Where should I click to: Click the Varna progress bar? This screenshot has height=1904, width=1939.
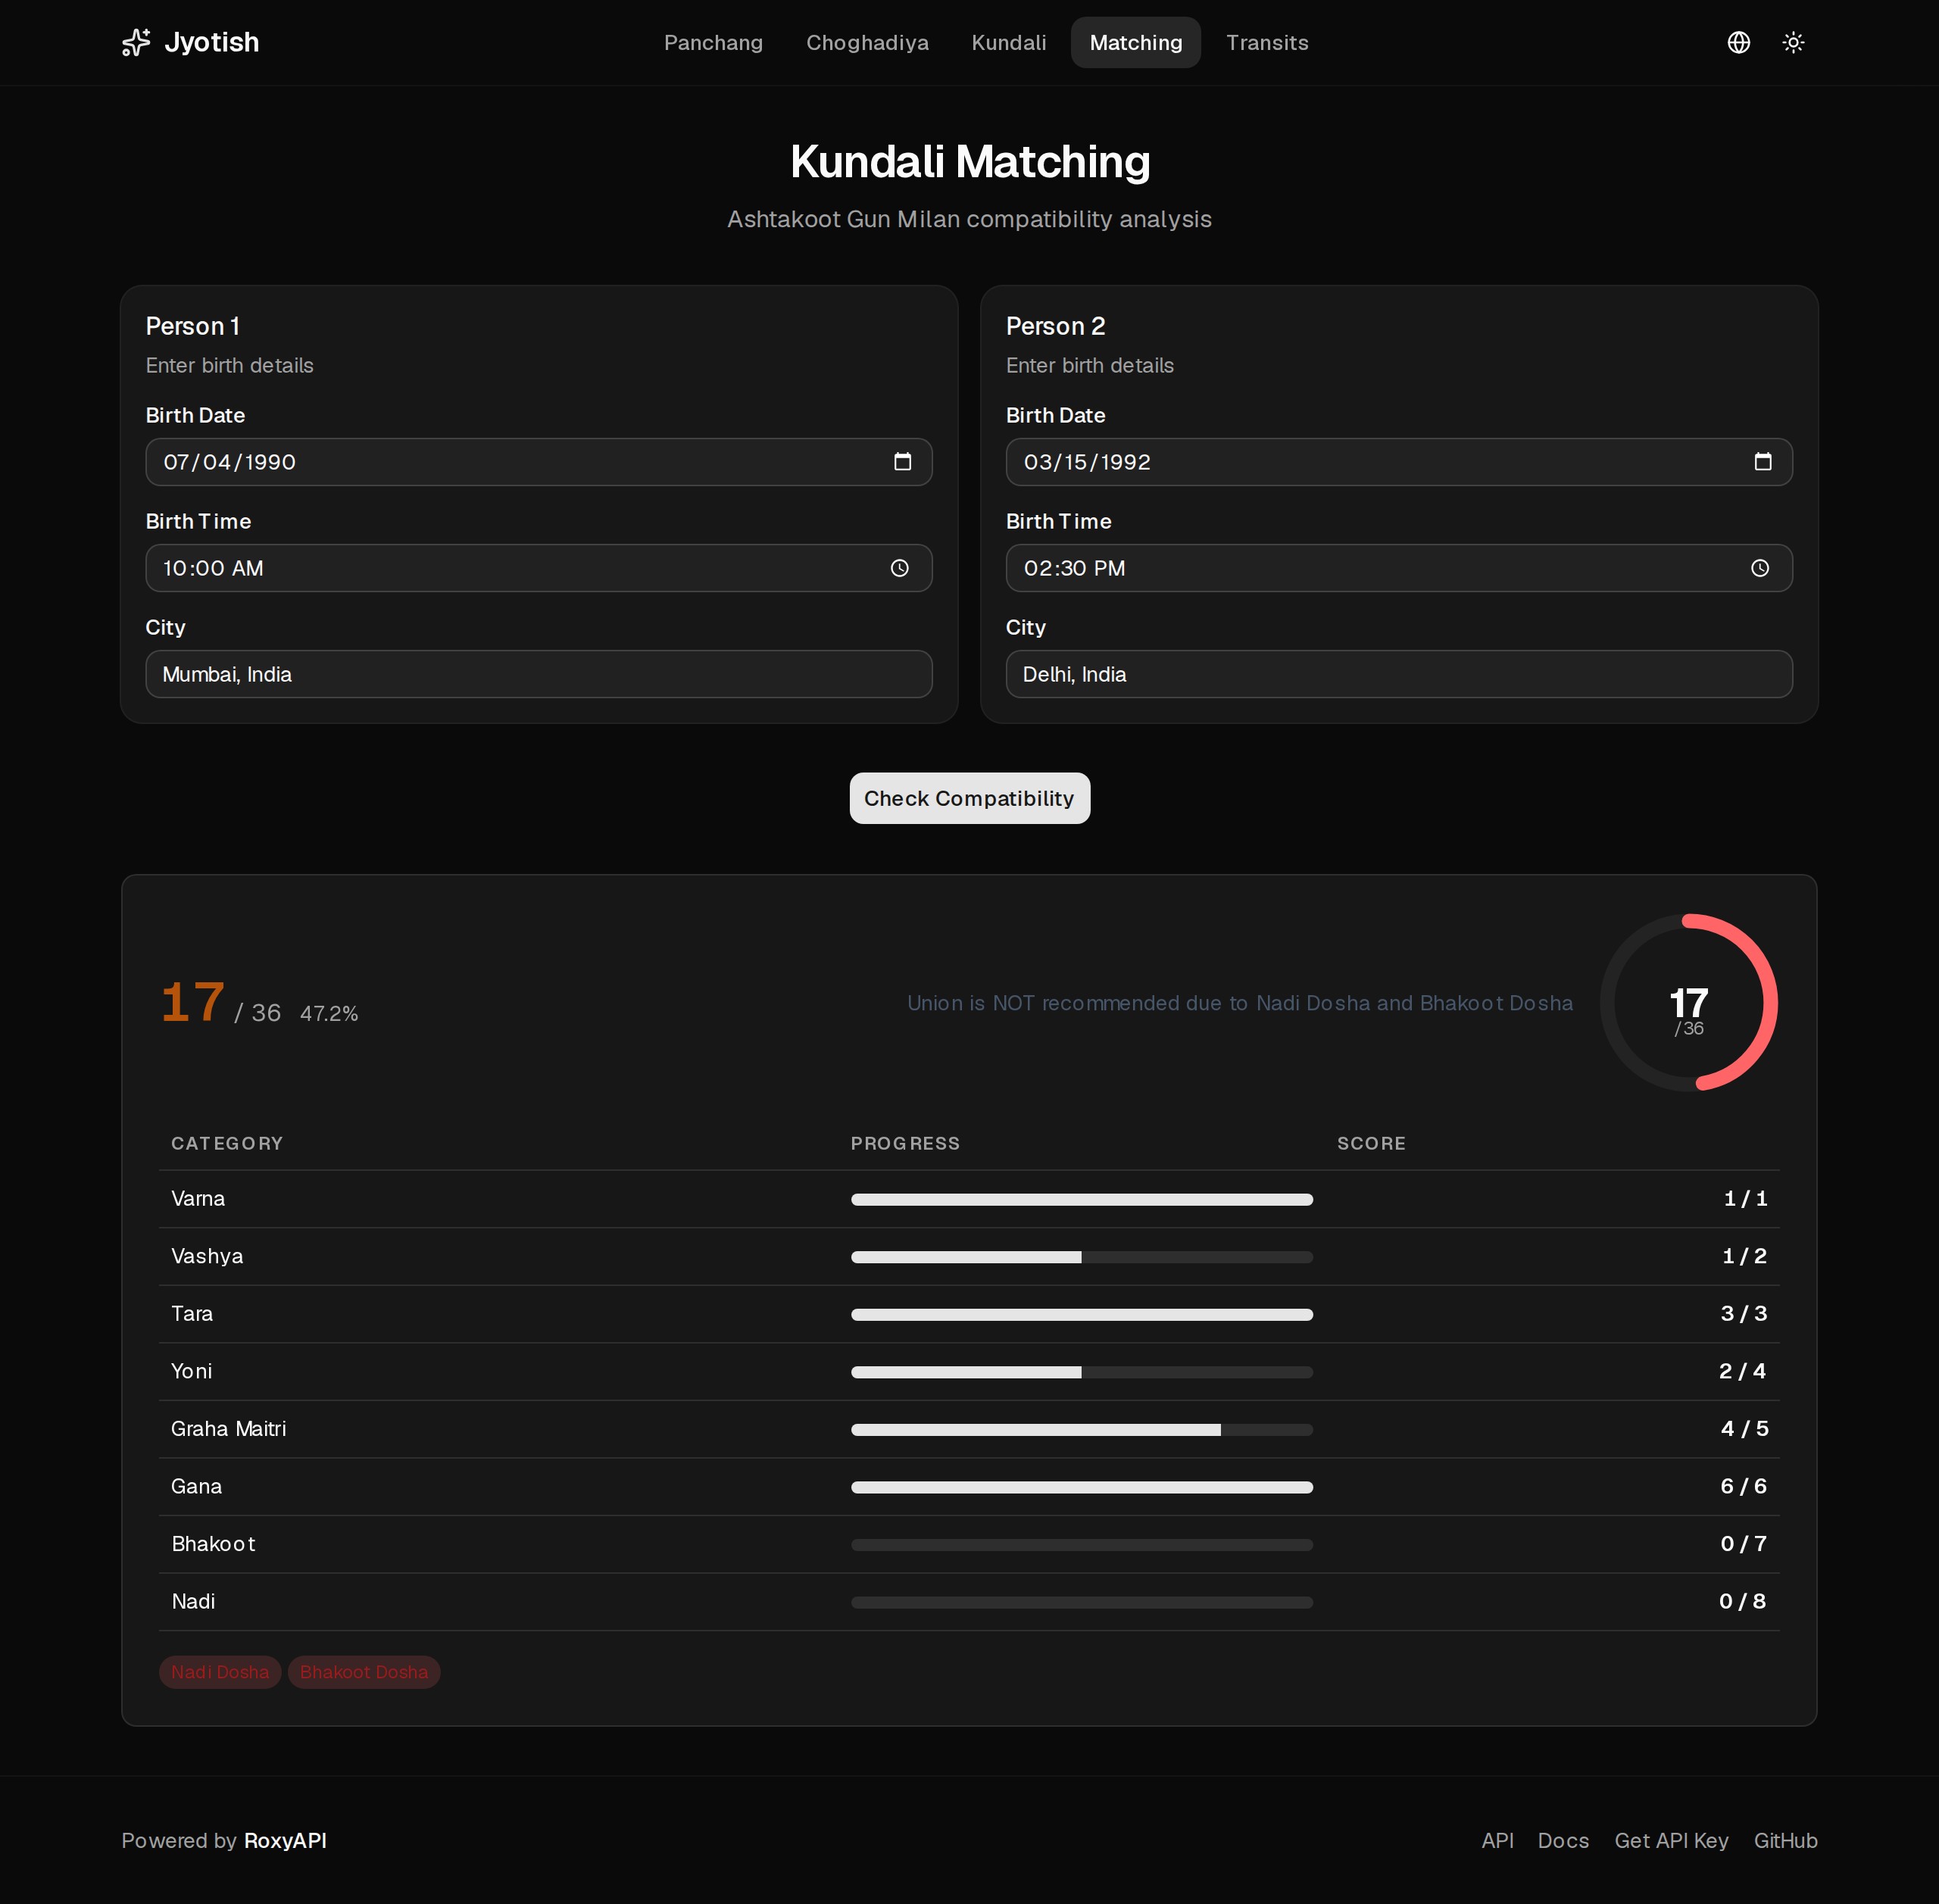tap(1082, 1199)
